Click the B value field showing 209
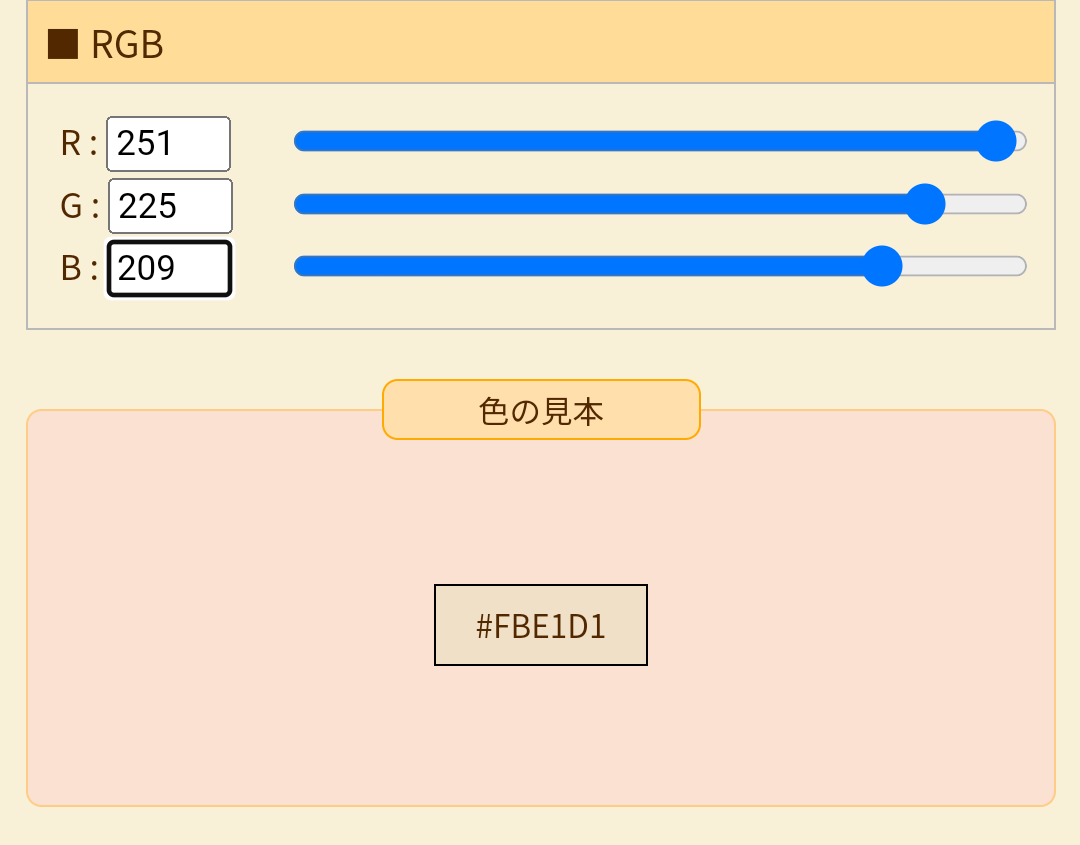Image resolution: width=1080 pixels, height=845 pixels. tap(170, 268)
